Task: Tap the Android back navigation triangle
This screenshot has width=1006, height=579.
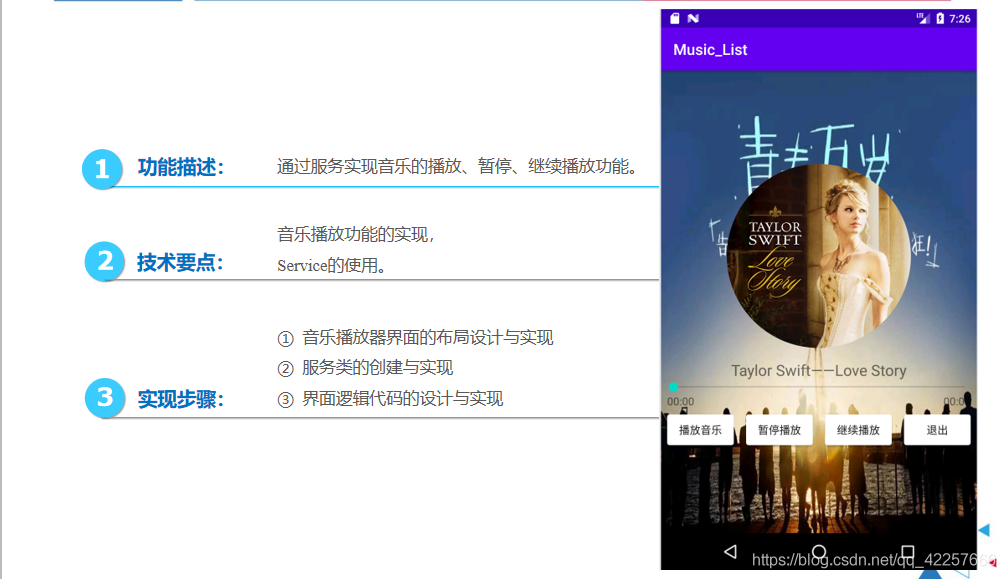Action: coord(730,551)
